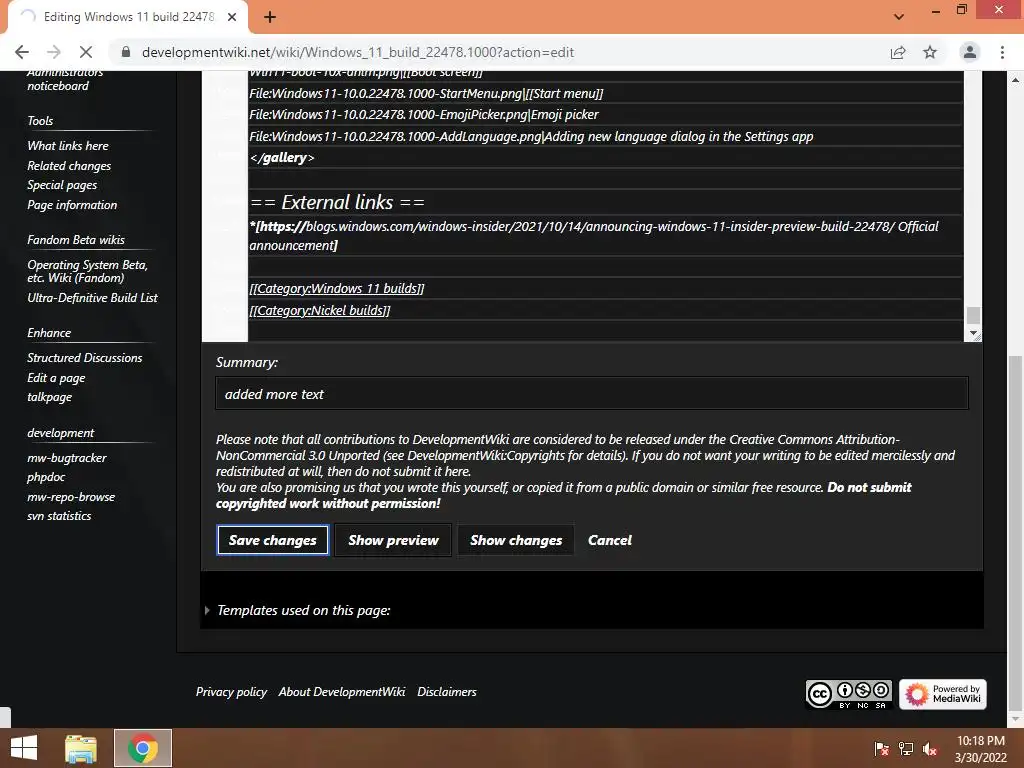Open Privacy policy footer link
The height and width of the screenshot is (768, 1024).
231,692
